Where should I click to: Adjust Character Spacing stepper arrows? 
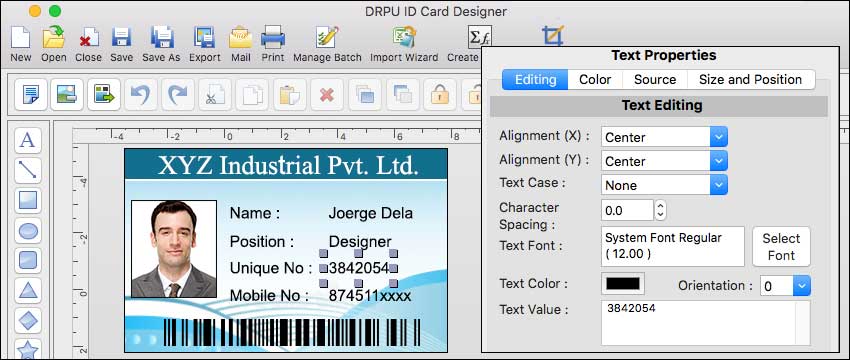coord(660,210)
